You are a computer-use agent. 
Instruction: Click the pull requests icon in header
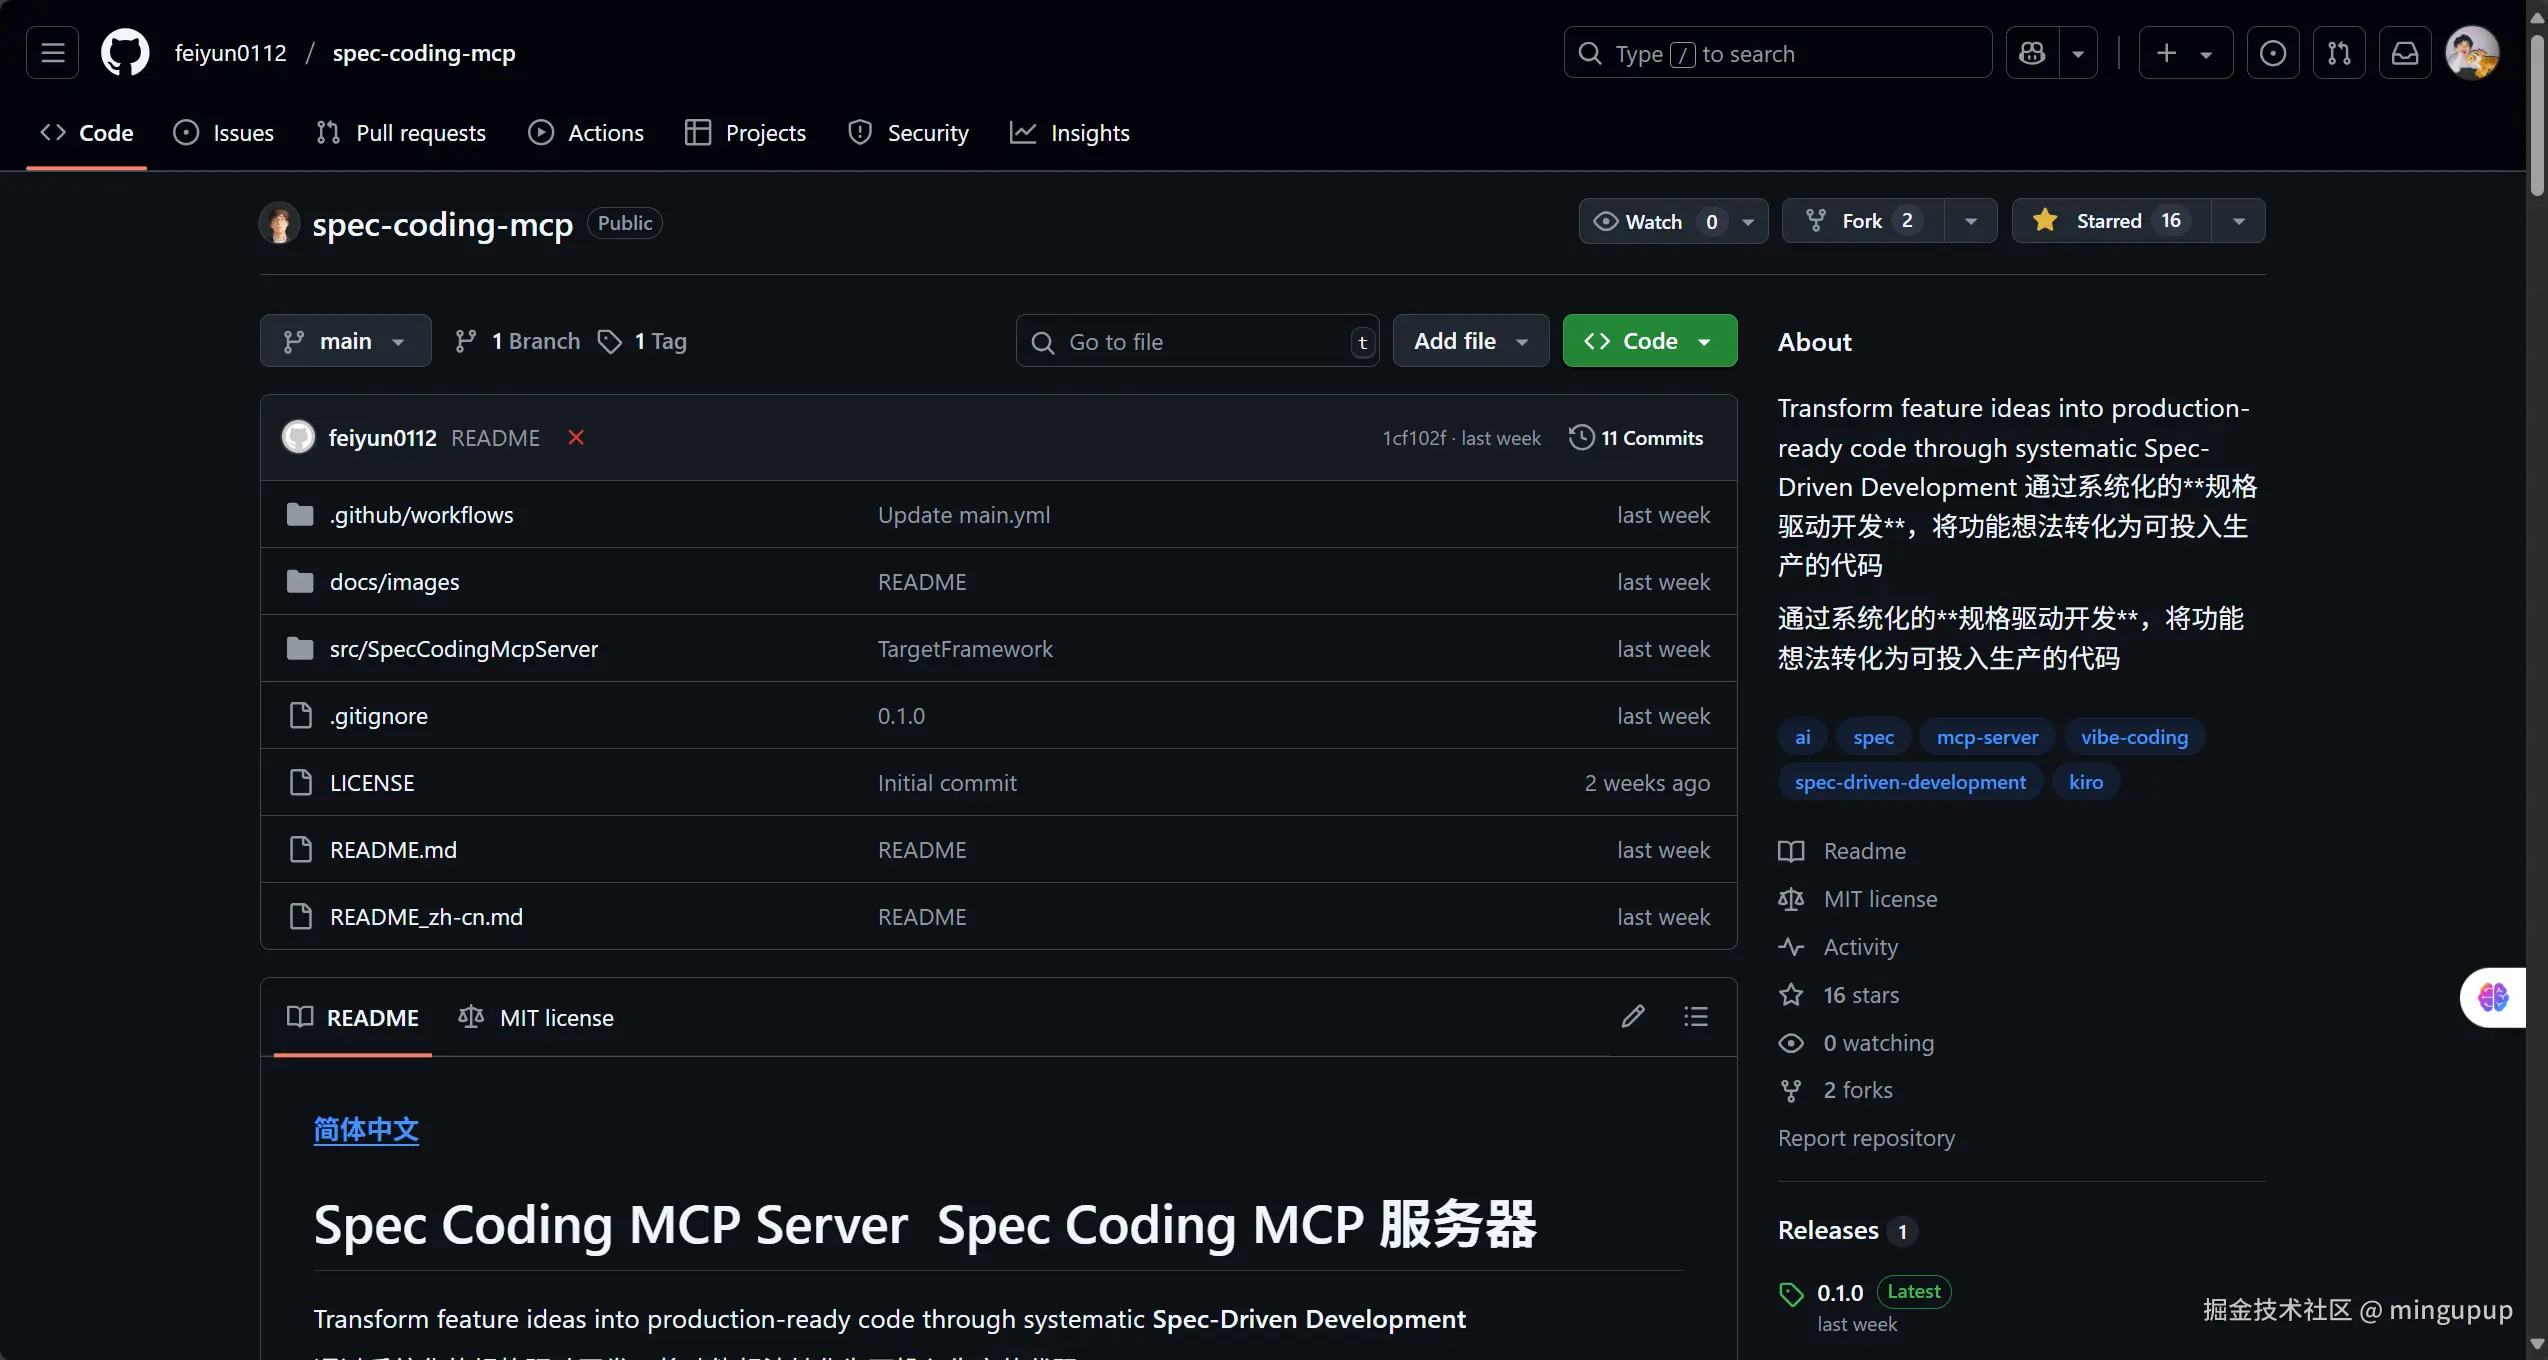(x=2339, y=53)
